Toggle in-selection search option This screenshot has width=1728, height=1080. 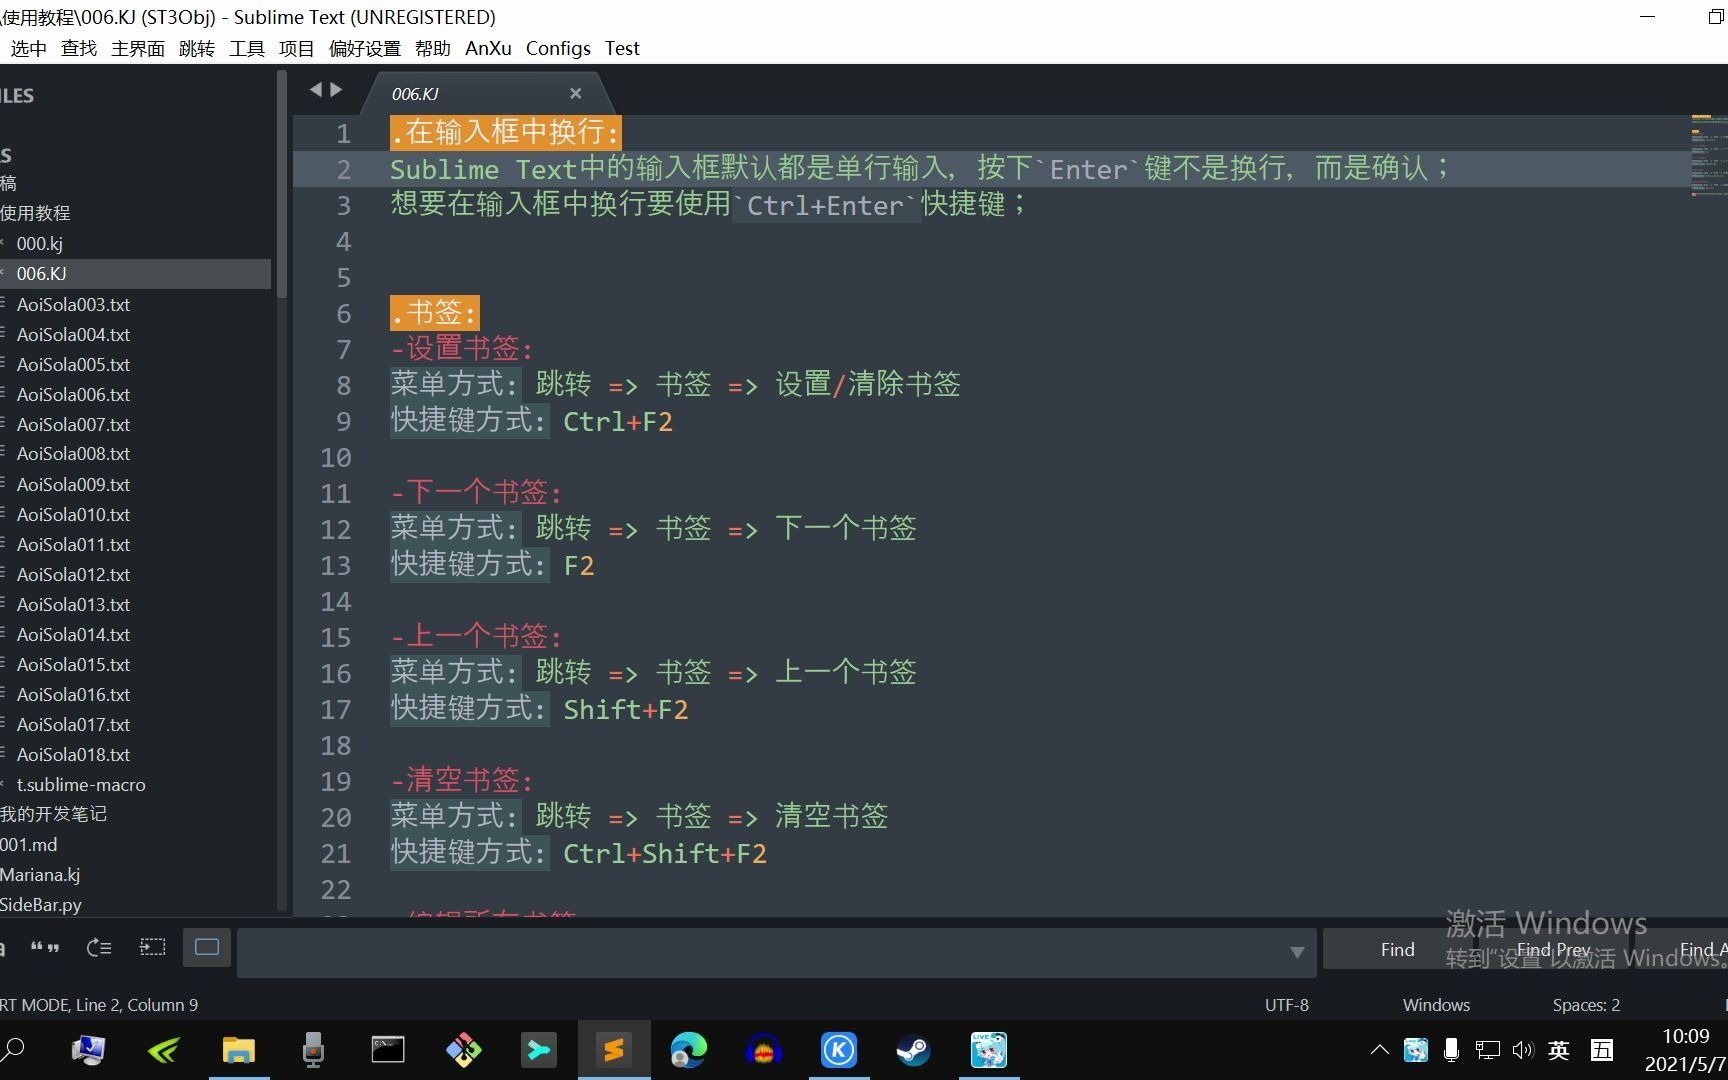153,947
